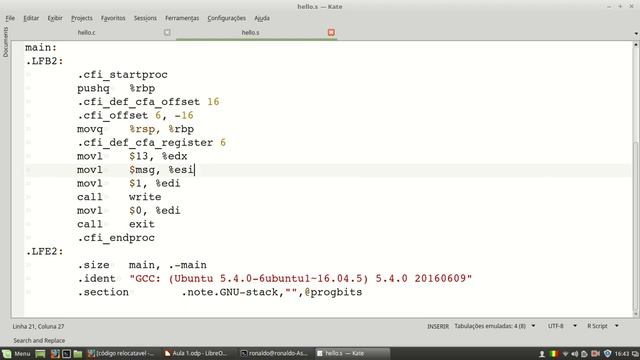Switch to código relocatavel taskbar window
Image resolution: width=640 pixels, height=360 pixels.
[122, 353]
